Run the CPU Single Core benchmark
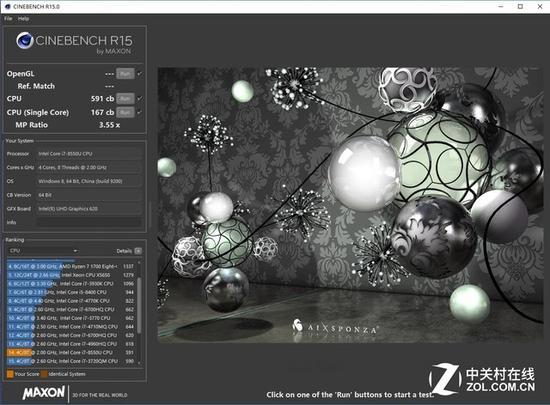550x405 pixels. [125, 112]
